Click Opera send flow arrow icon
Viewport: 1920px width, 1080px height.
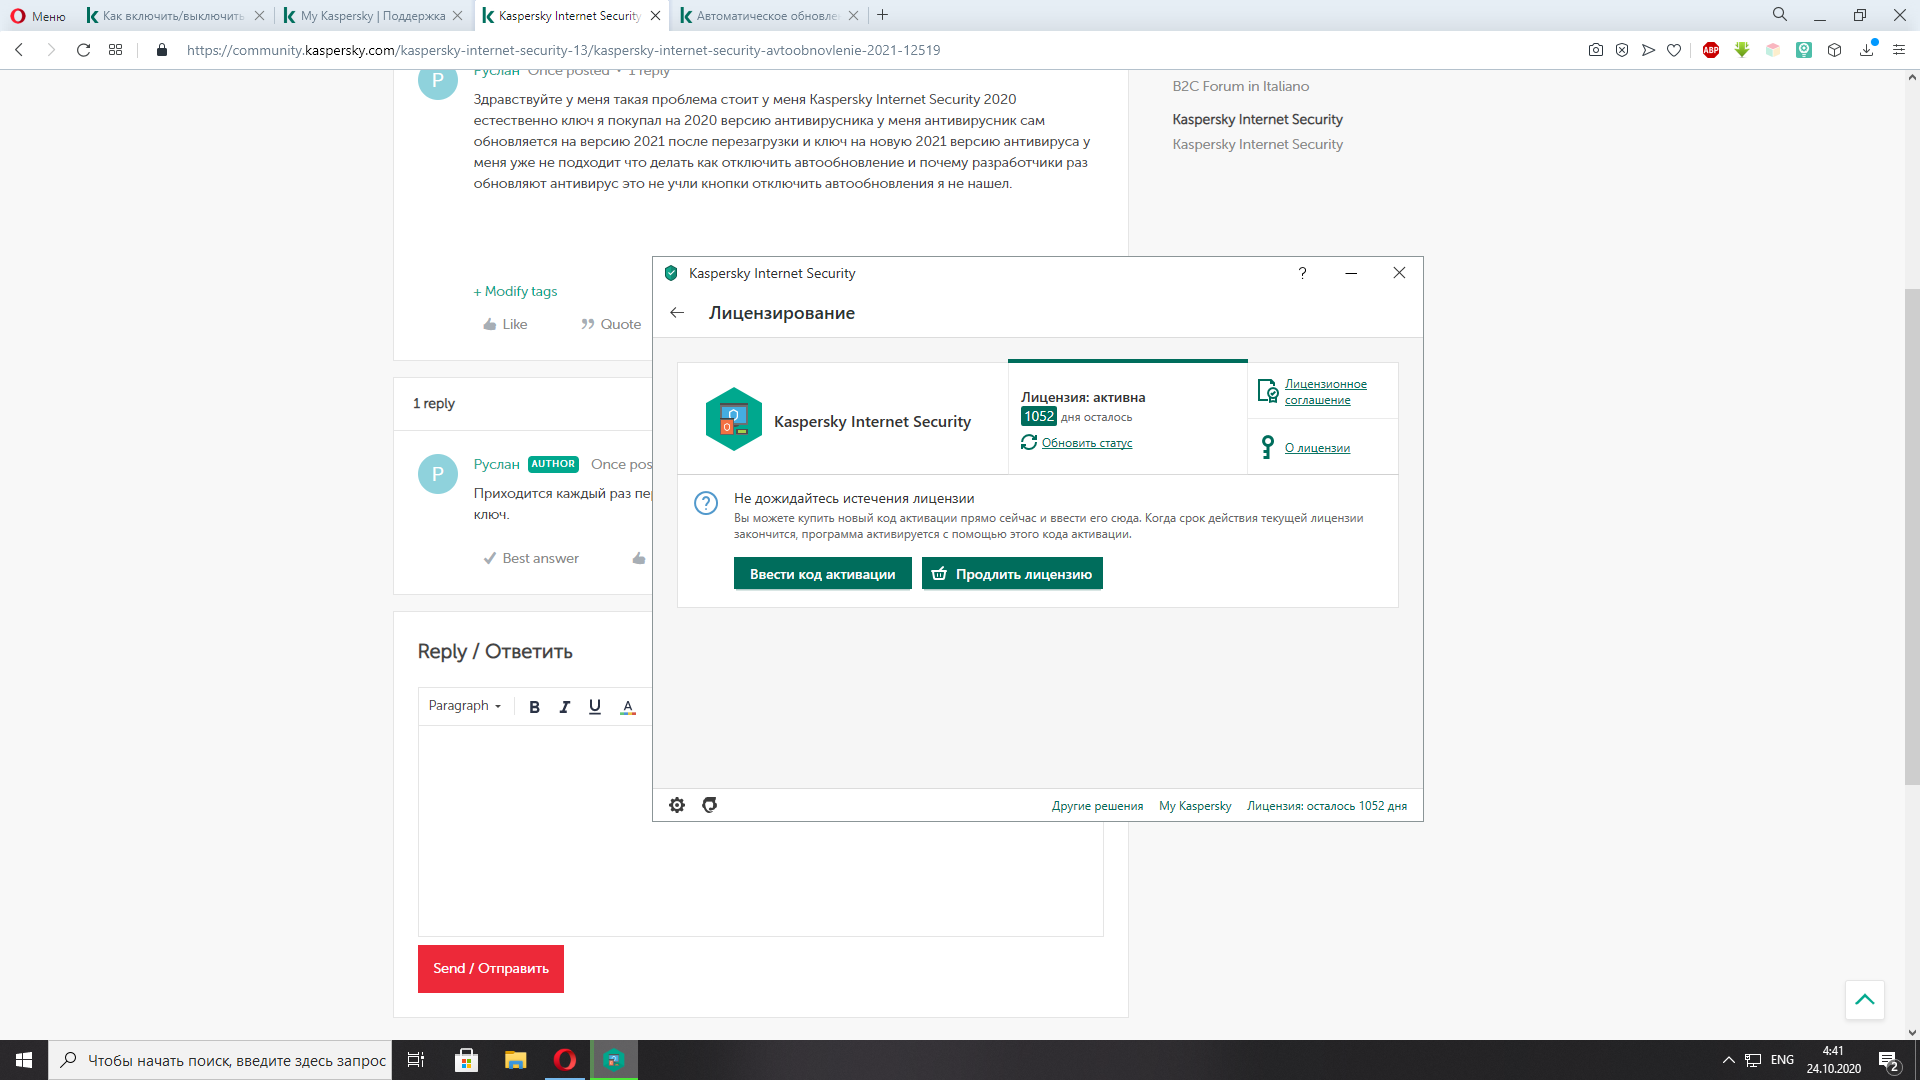click(x=1648, y=50)
